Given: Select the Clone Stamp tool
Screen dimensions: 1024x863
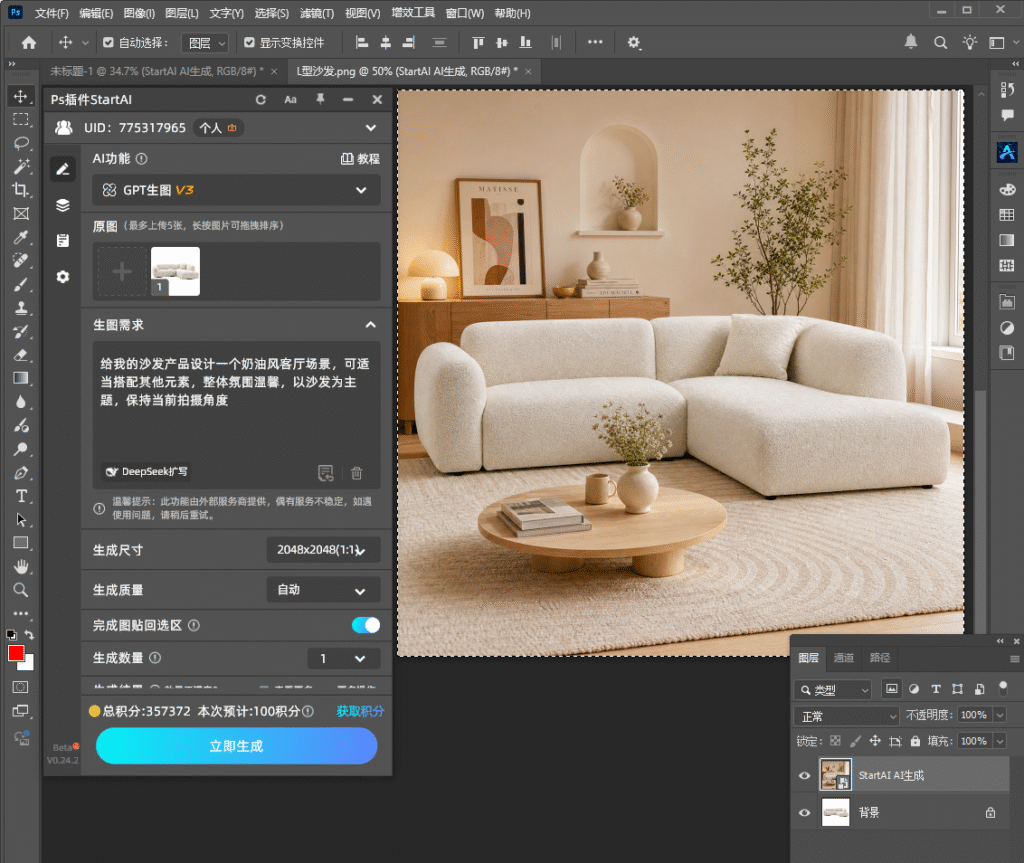Looking at the screenshot, I should 21,308.
